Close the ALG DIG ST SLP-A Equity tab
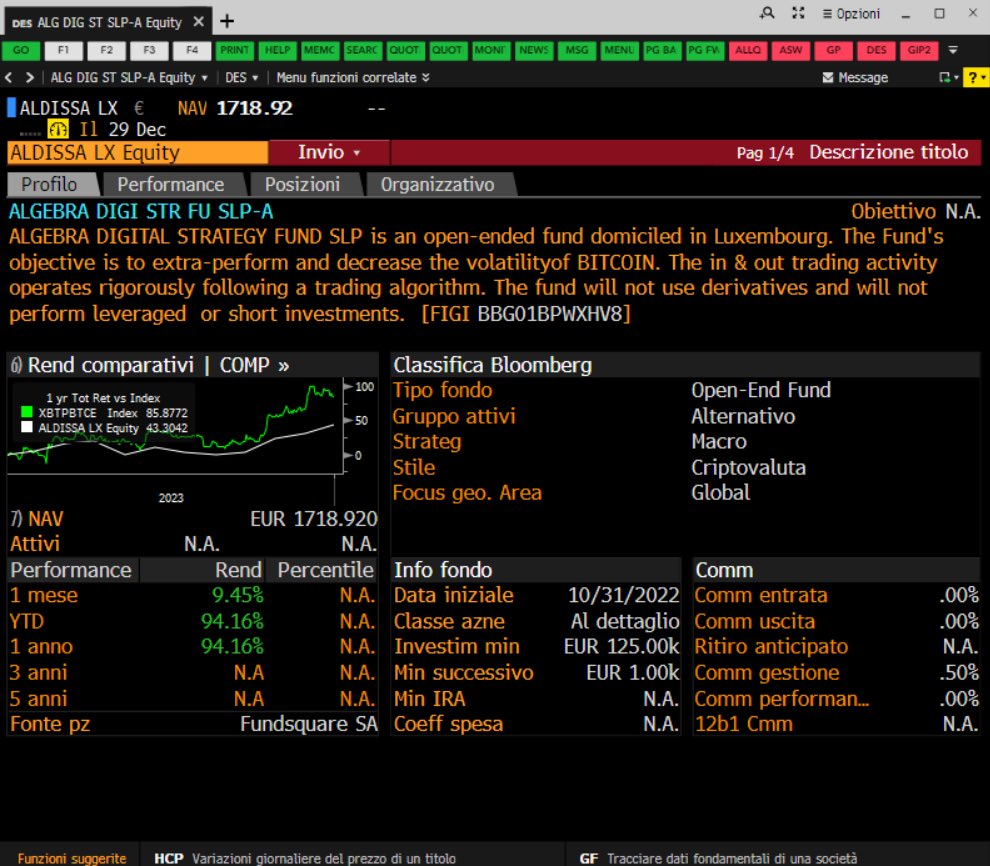The width and height of the screenshot is (990, 866). point(198,21)
